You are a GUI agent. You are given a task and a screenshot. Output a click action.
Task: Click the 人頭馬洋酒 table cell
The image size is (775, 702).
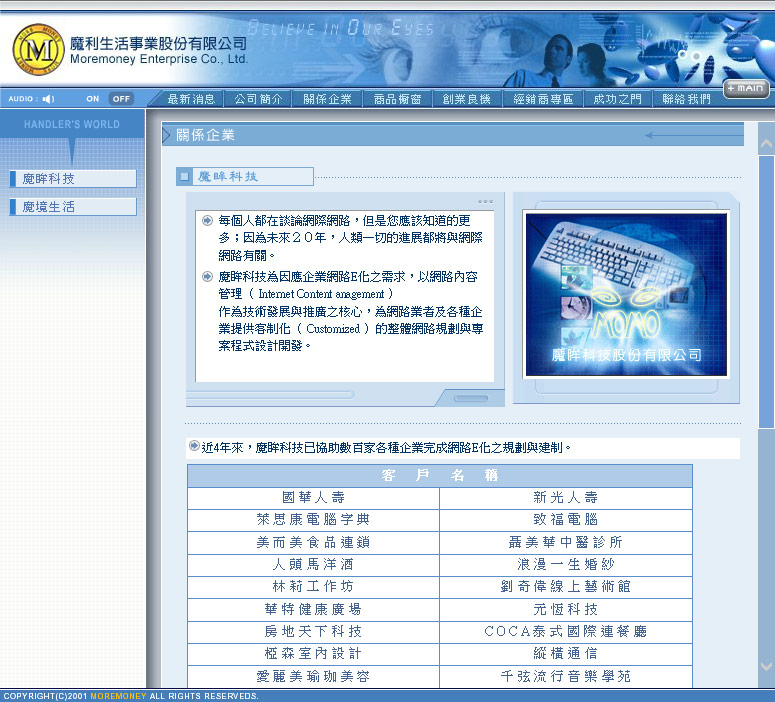(x=313, y=565)
